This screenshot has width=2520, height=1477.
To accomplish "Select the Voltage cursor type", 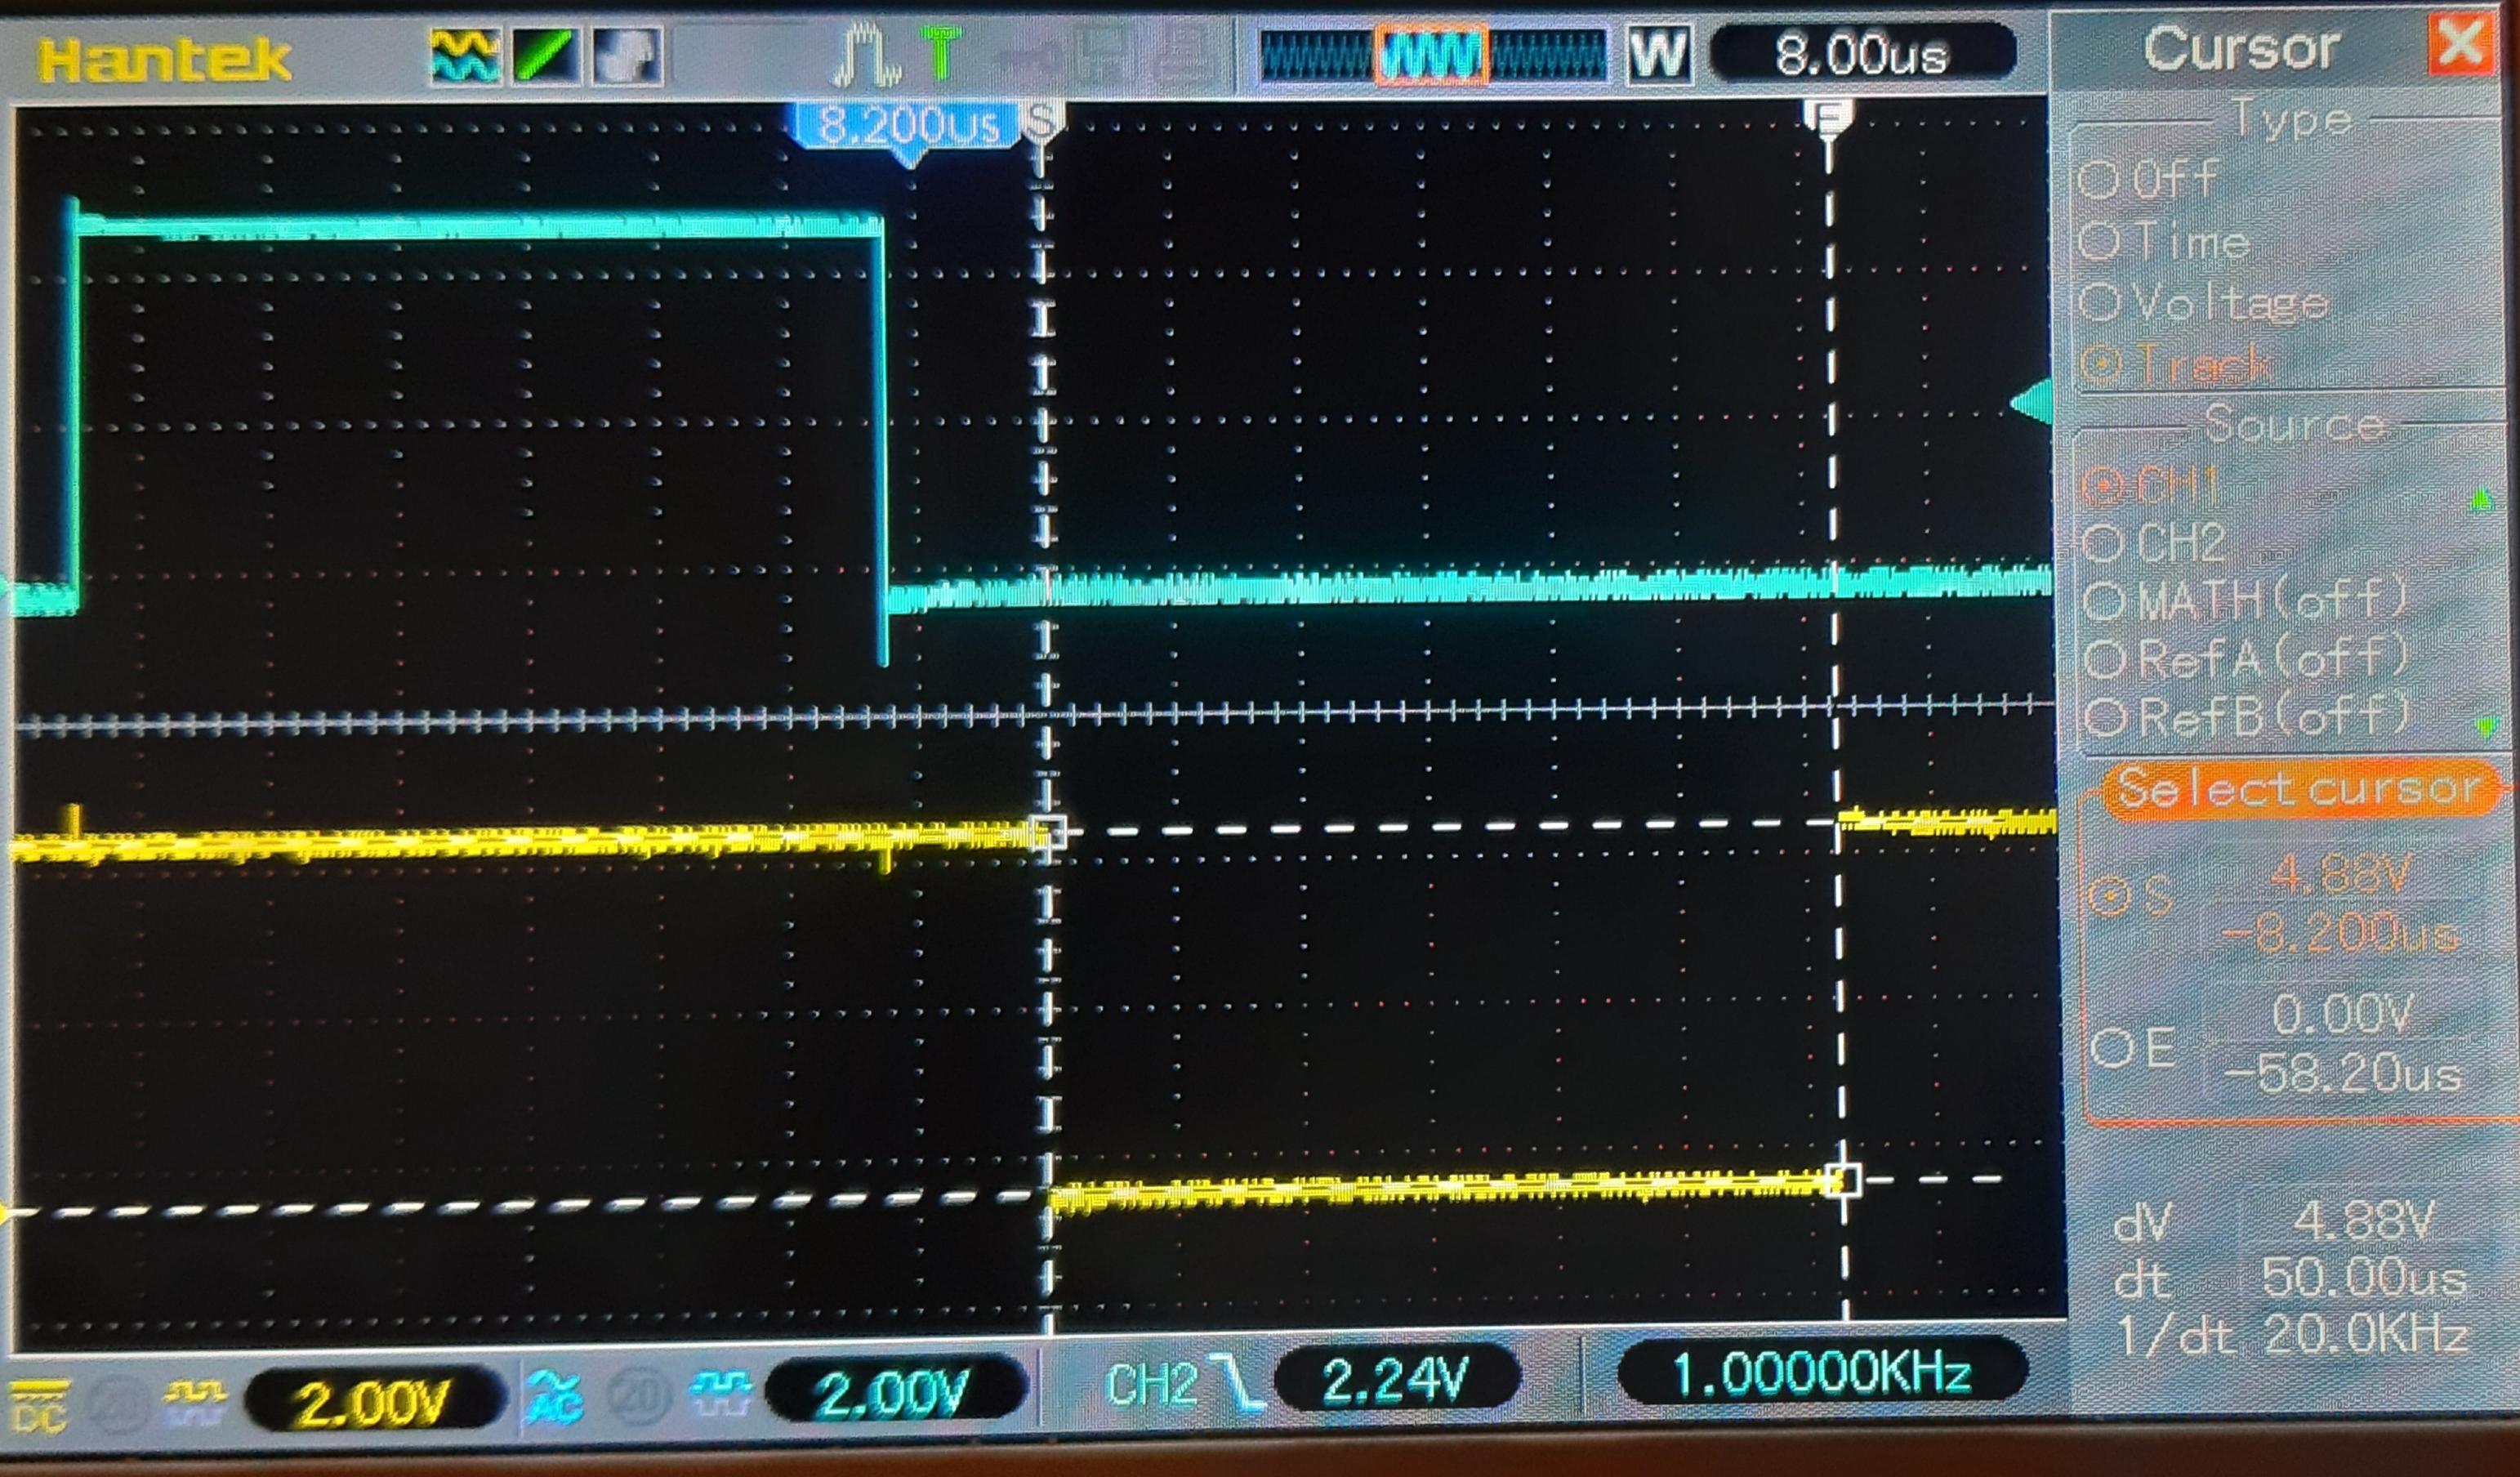I will (2100, 303).
